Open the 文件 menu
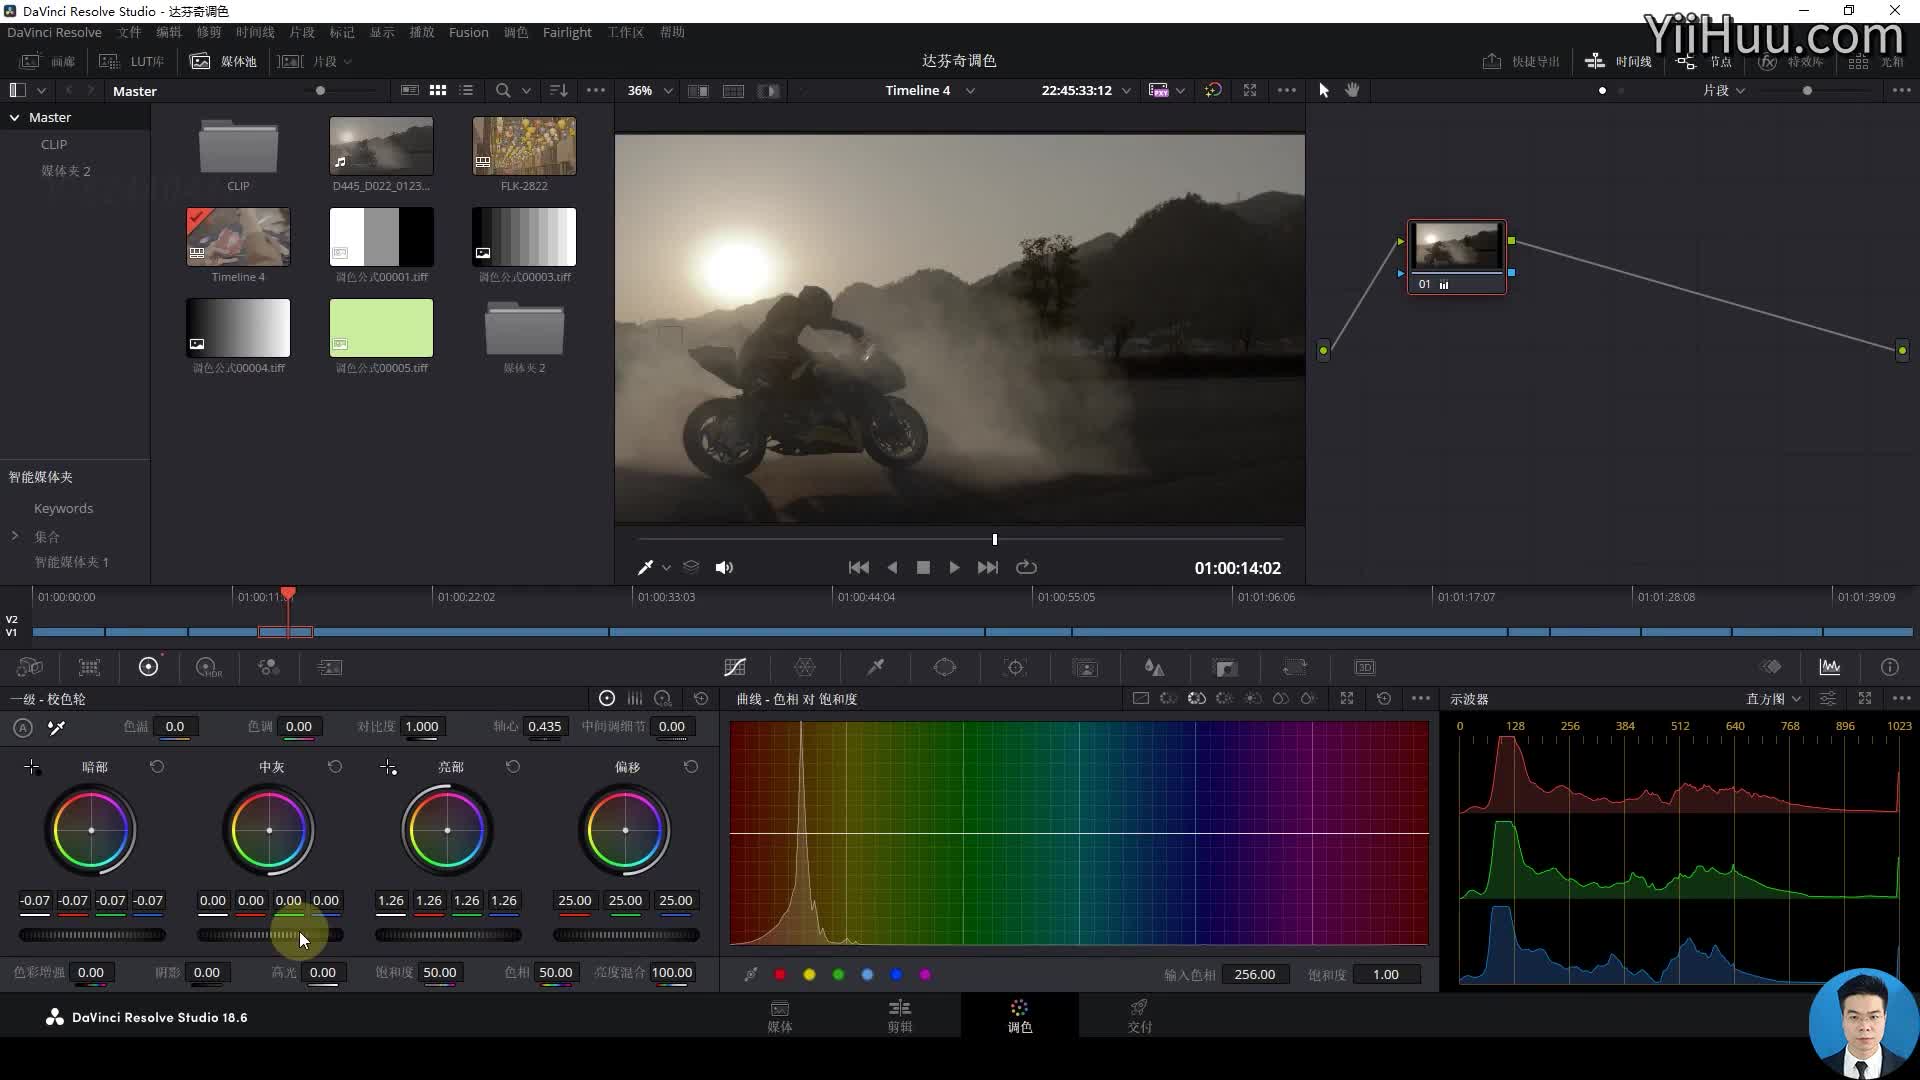 point(129,32)
